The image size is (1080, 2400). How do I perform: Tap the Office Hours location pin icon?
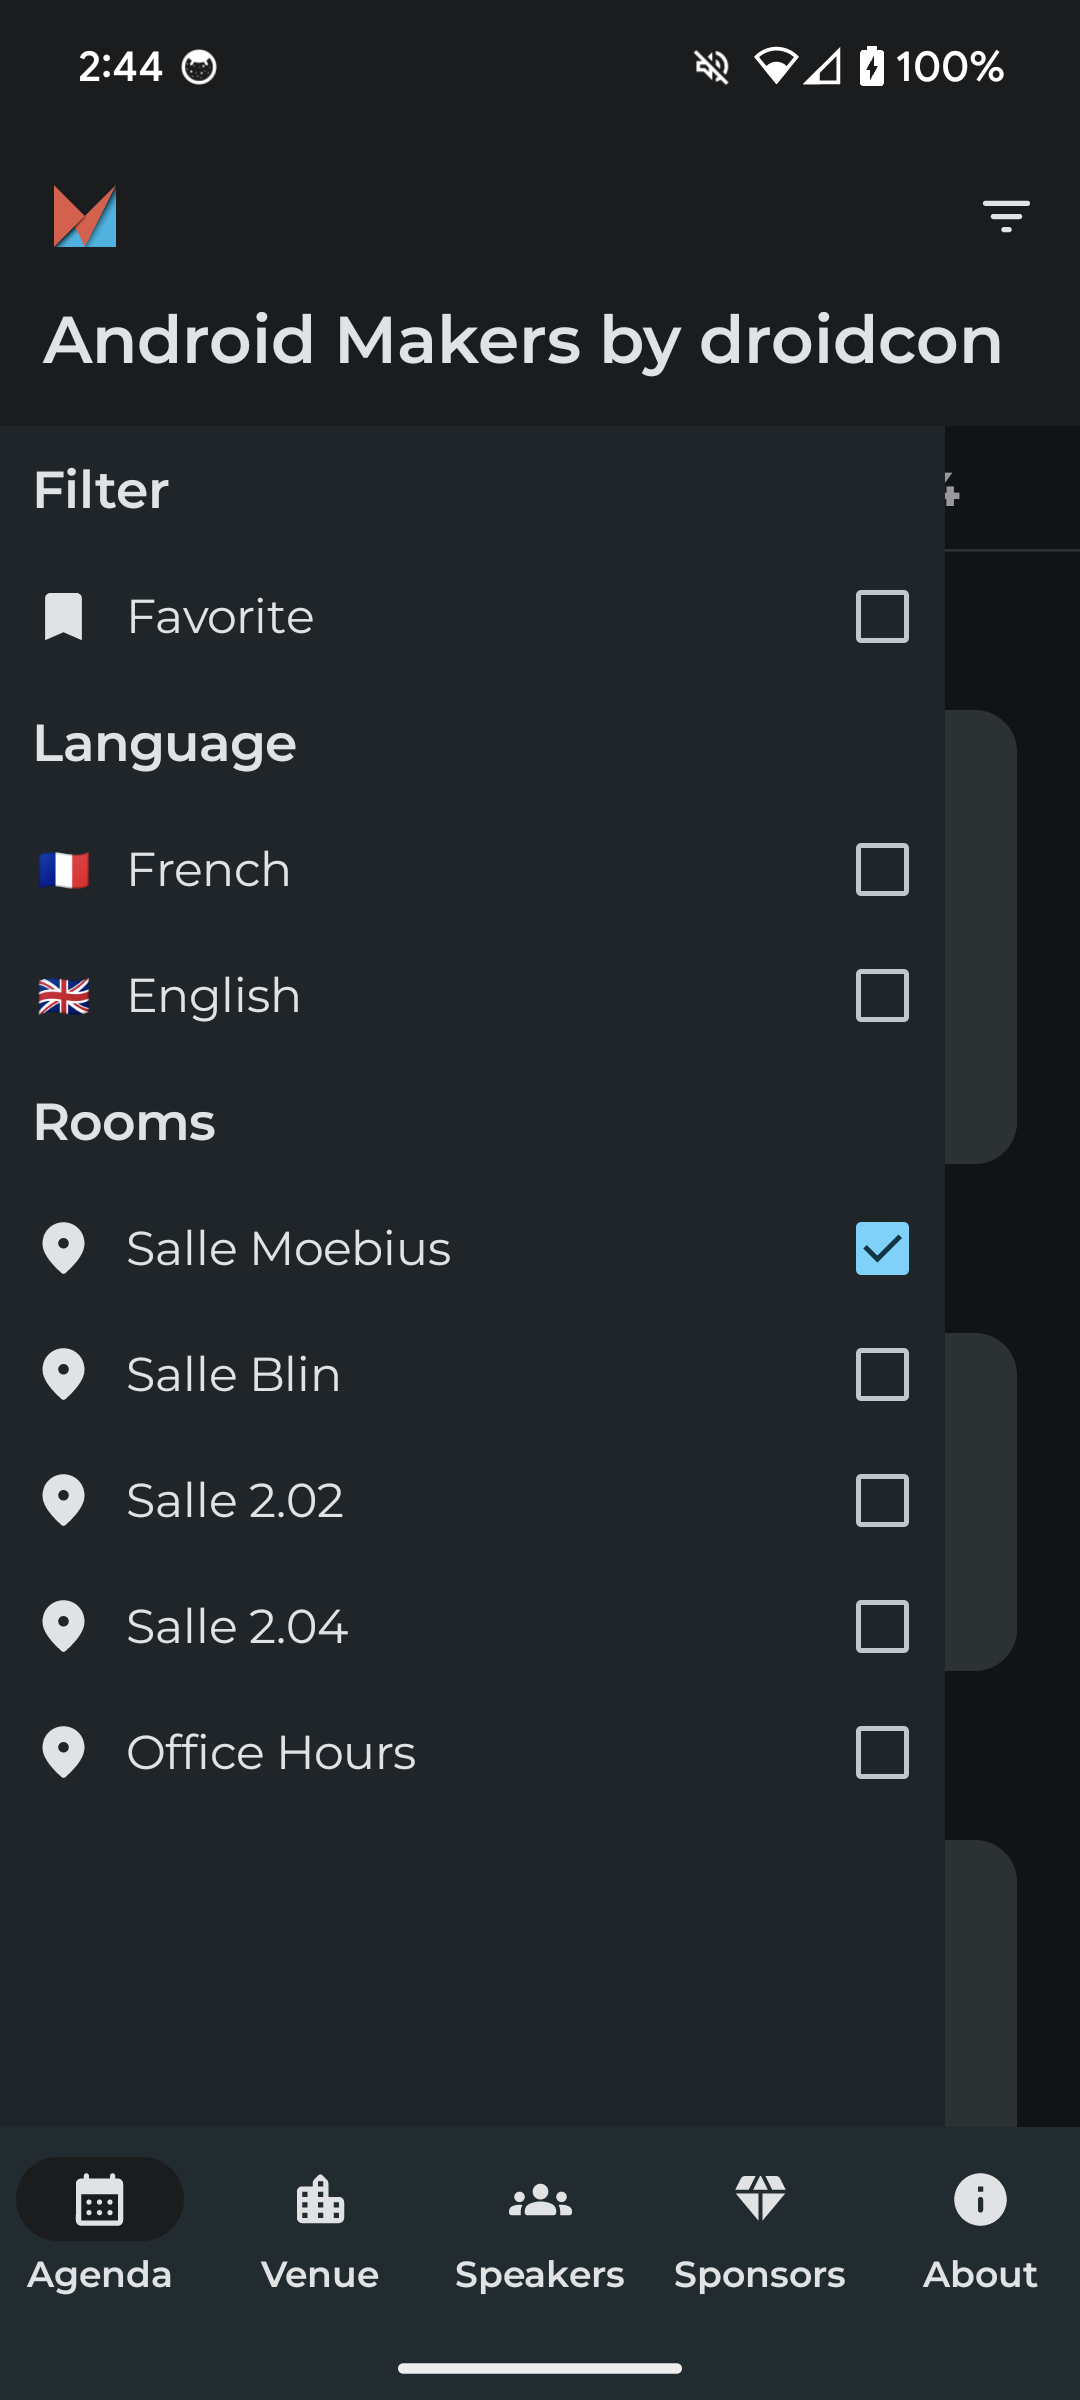pos(63,1752)
